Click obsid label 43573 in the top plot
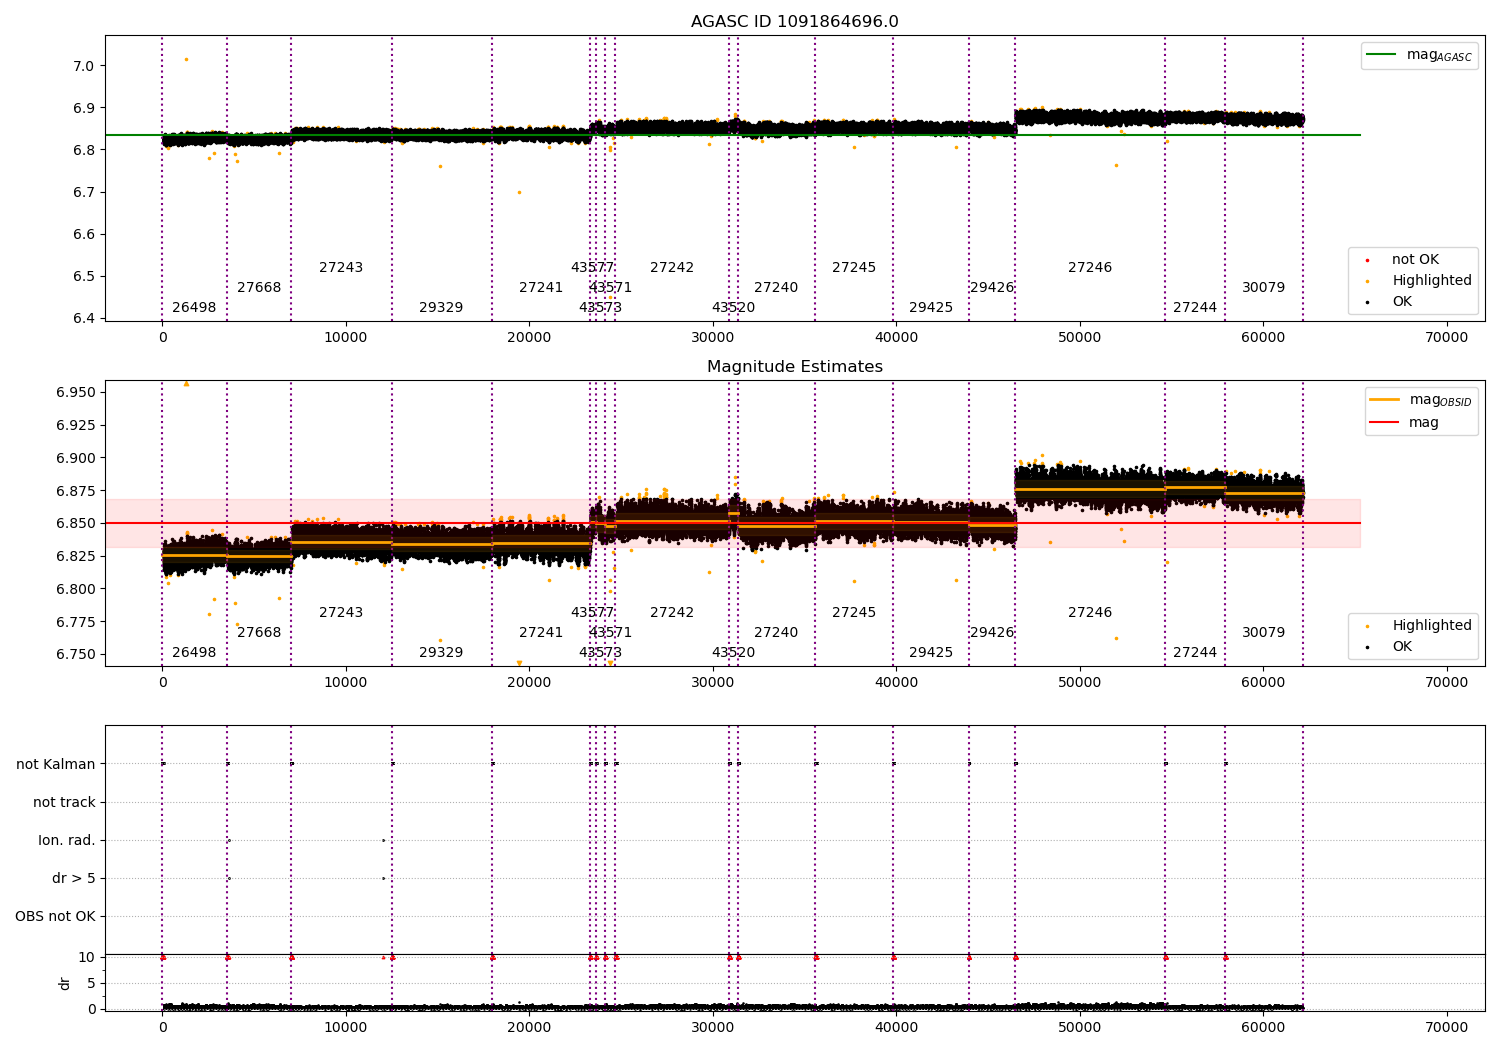 click(x=600, y=308)
